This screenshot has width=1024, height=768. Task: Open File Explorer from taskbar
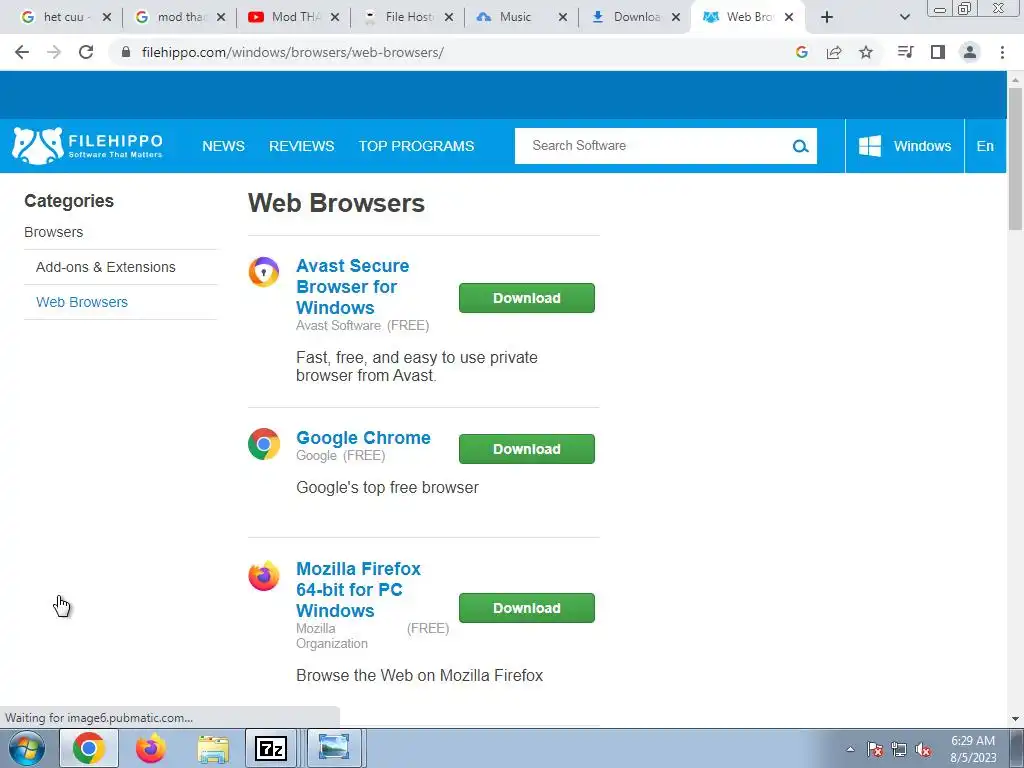click(x=213, y=749)
